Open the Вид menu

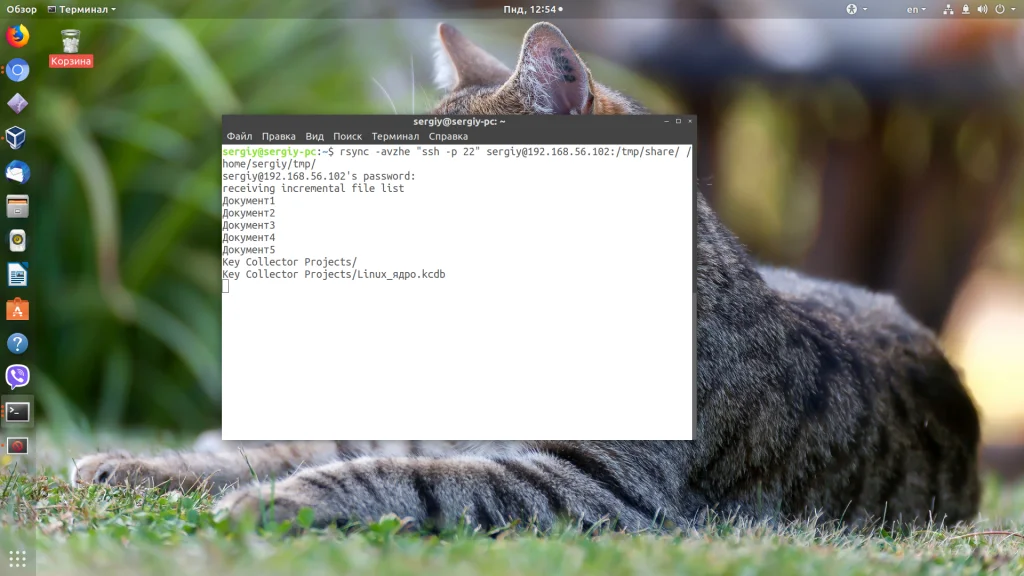(314, 136)
